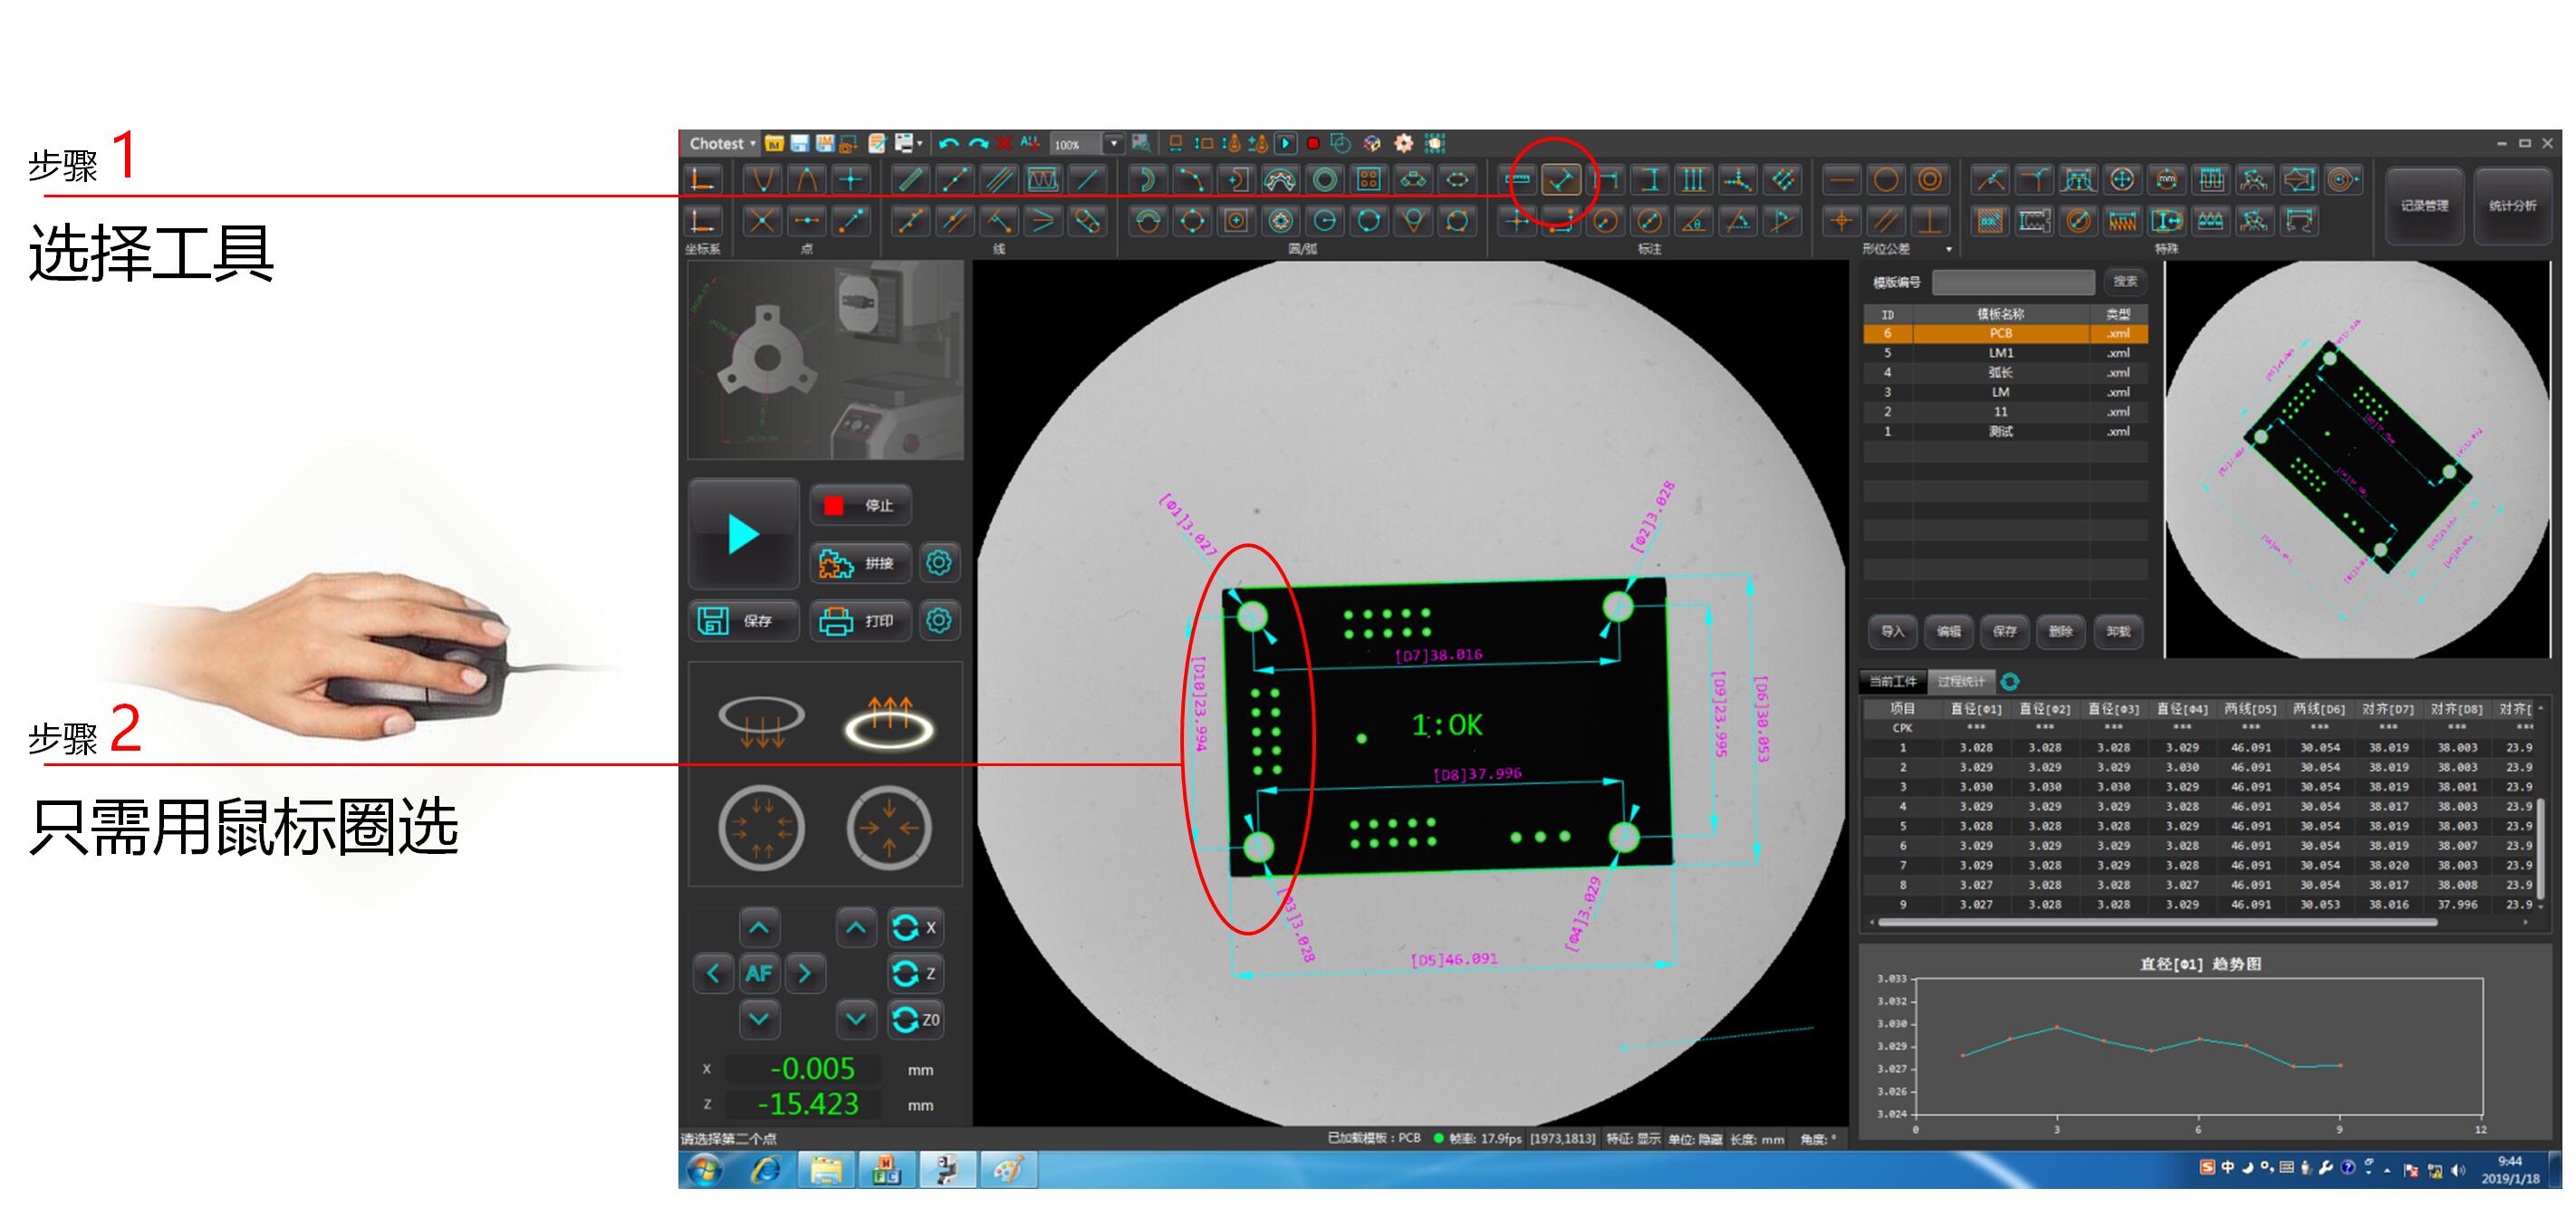This screenshot has height=1227, width=2576.
Task: Click the blue floppy disk save icon
Action: (799, 144)
